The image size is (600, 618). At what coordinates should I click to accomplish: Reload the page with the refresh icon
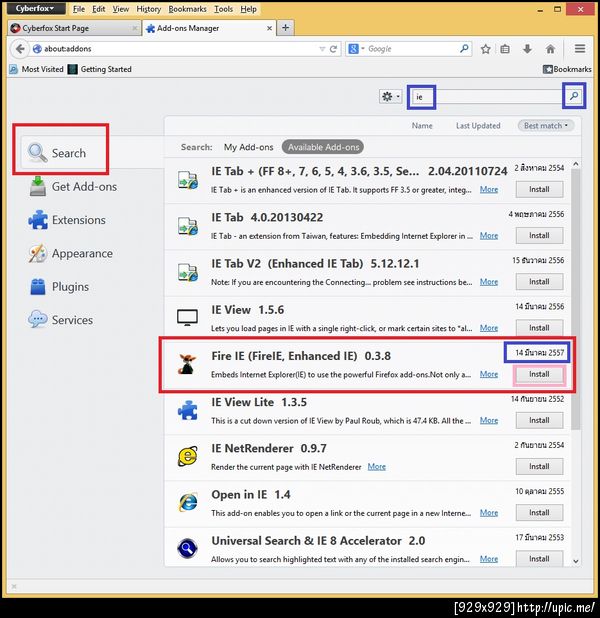click(x=334, y=49)
